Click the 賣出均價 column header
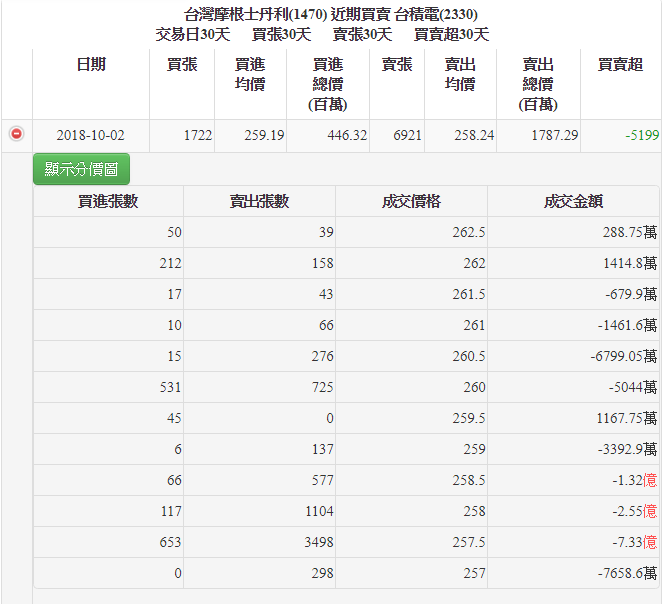 pyautogui.click(x=460, y=74)
